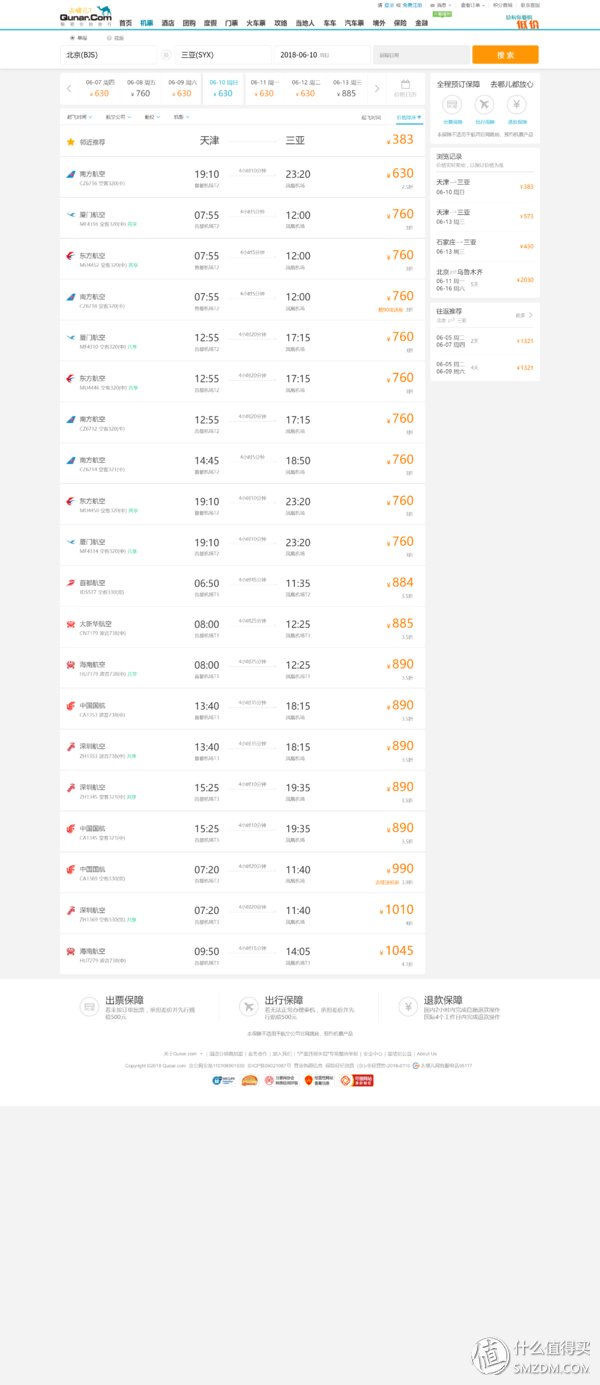Click the airplane guarantee icon in sidebar
Viewport: 600px width, 1385px height.
[484, 104]
